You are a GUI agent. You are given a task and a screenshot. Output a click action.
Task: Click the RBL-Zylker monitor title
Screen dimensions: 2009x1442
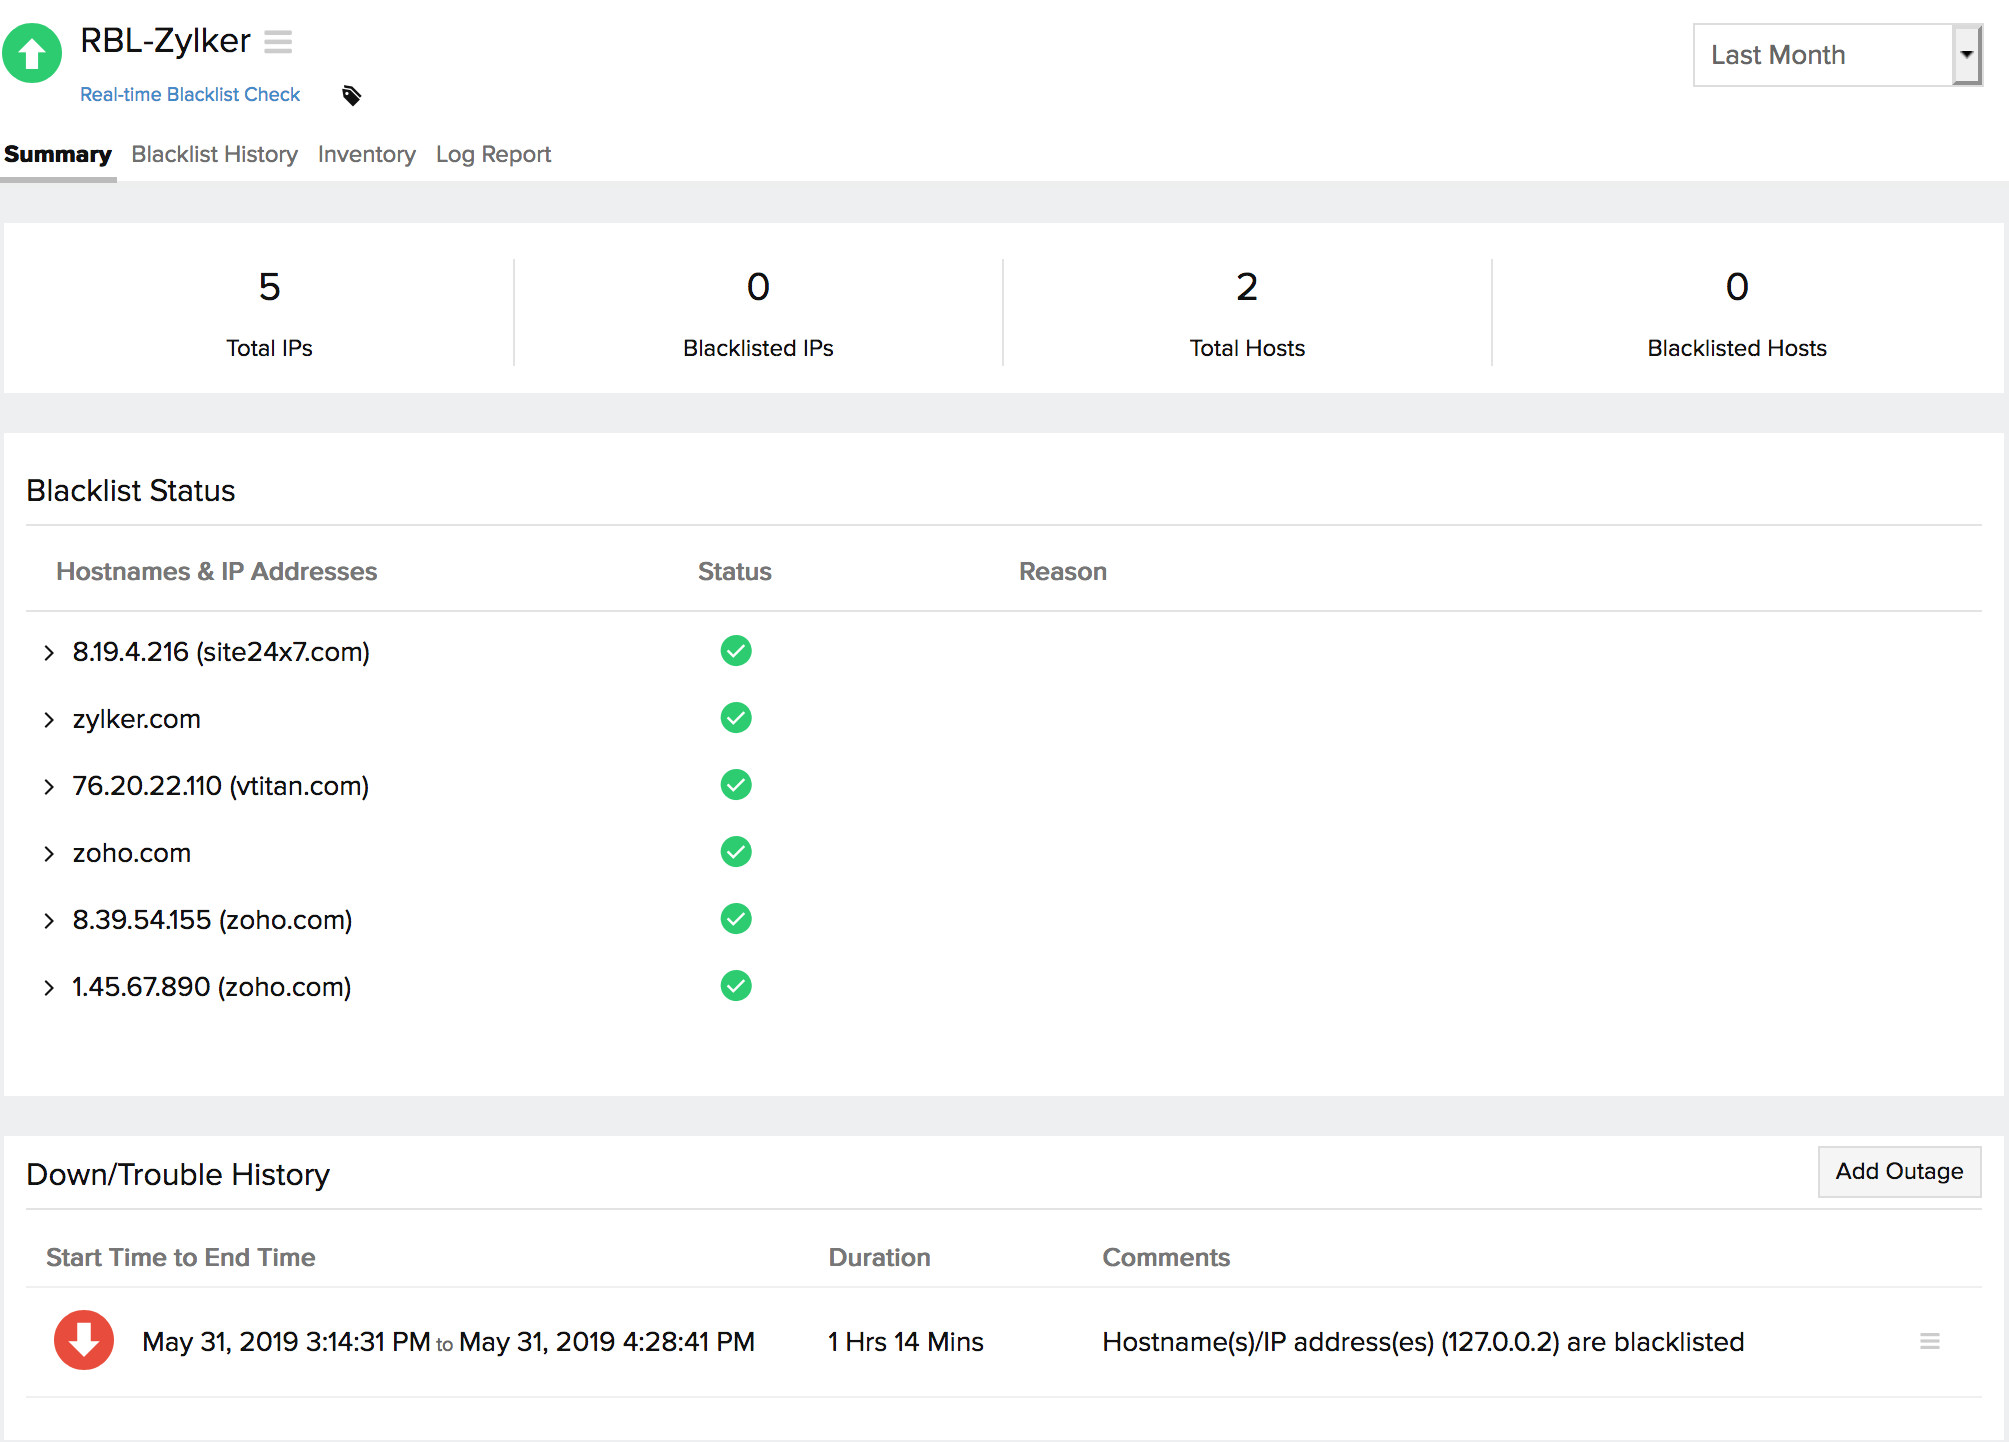[165, 40]
